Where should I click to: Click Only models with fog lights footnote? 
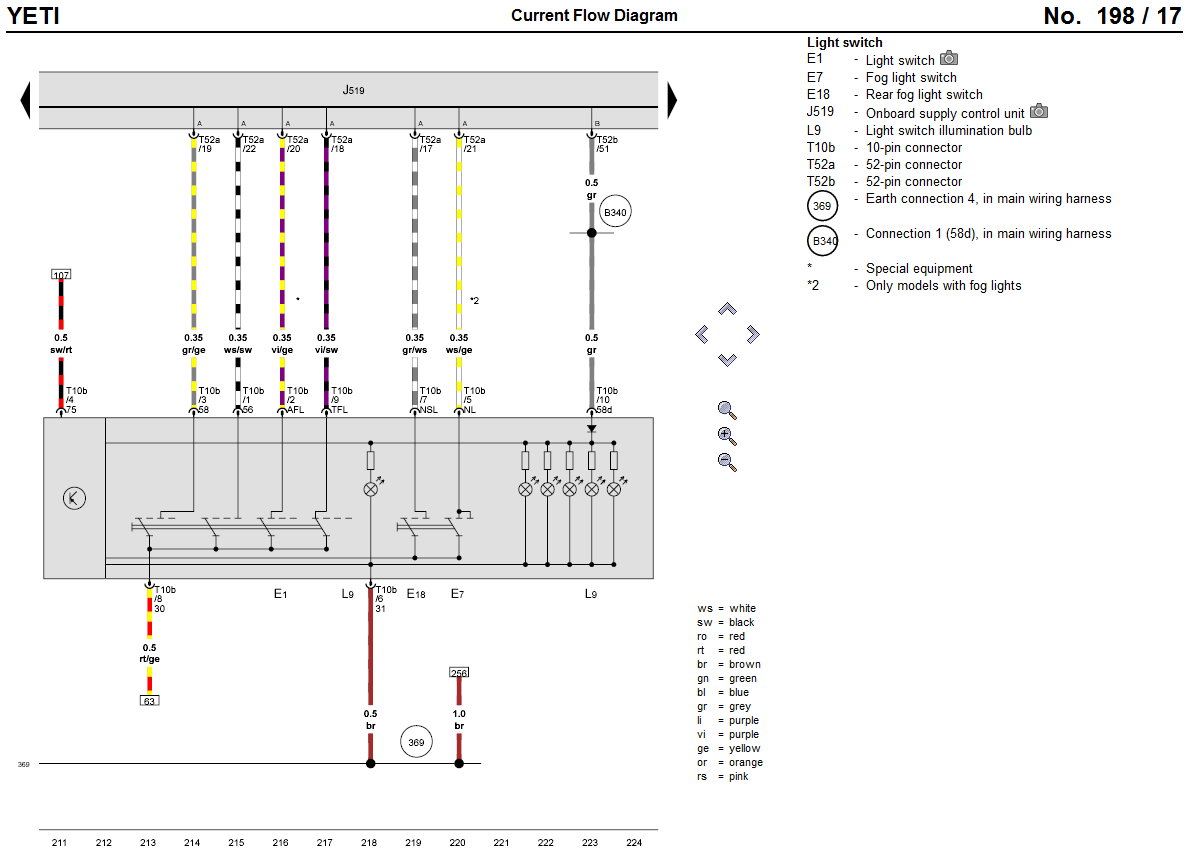[943, 285]
